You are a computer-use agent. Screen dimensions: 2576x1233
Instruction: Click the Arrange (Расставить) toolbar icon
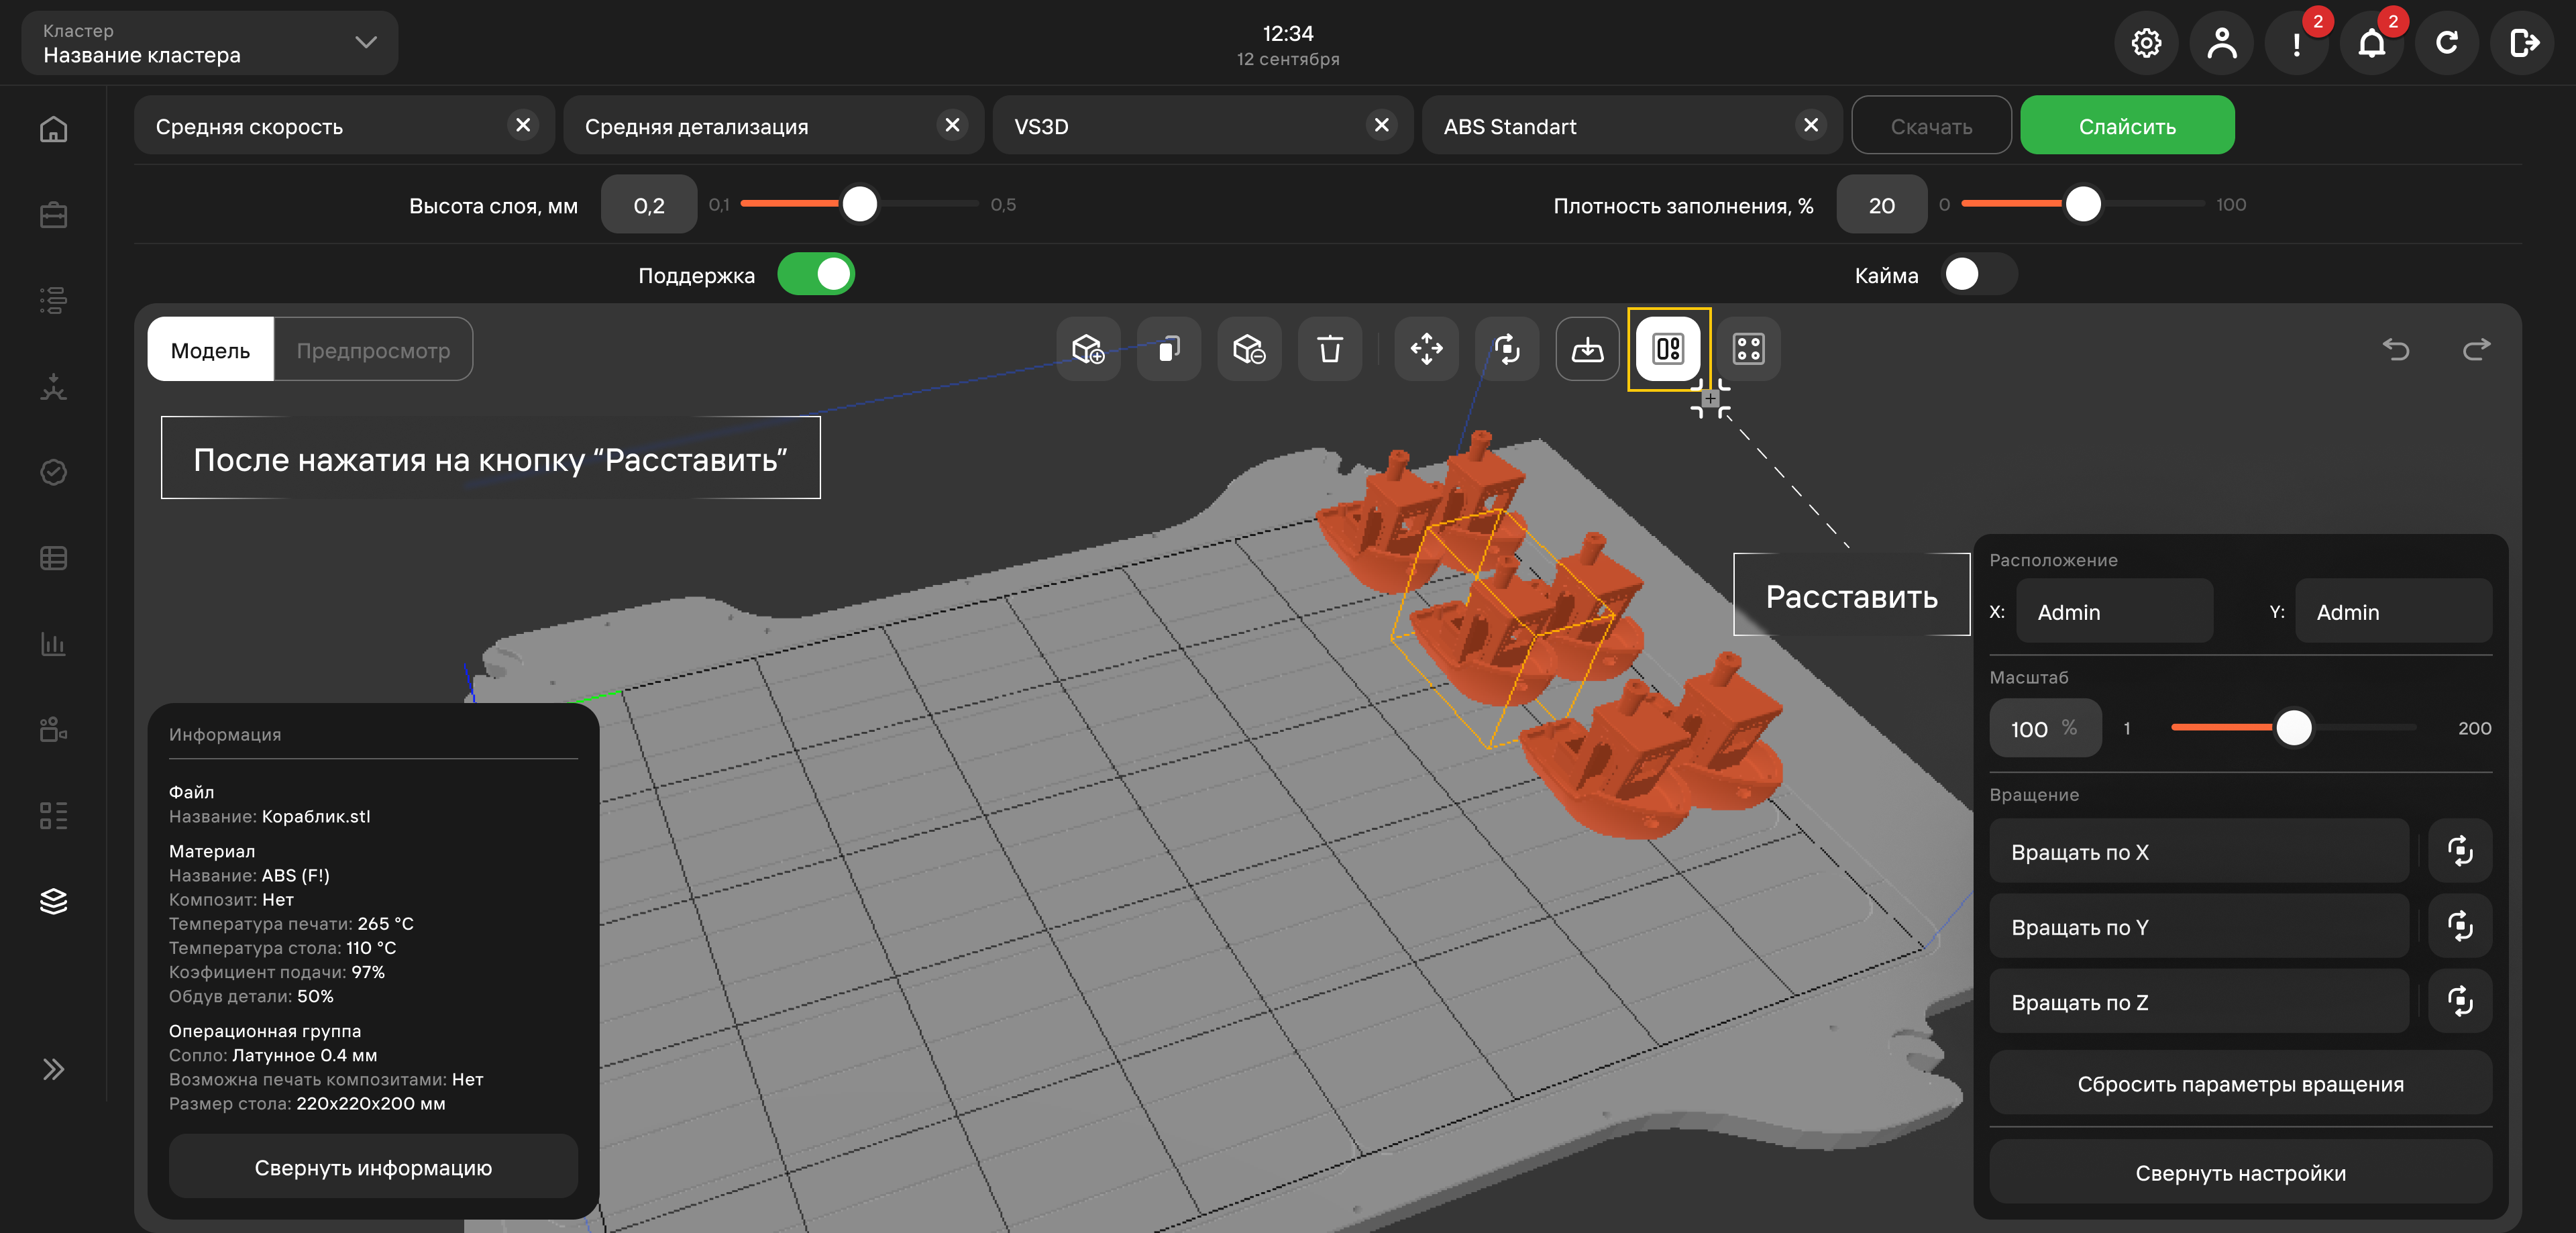[1668, 349]
